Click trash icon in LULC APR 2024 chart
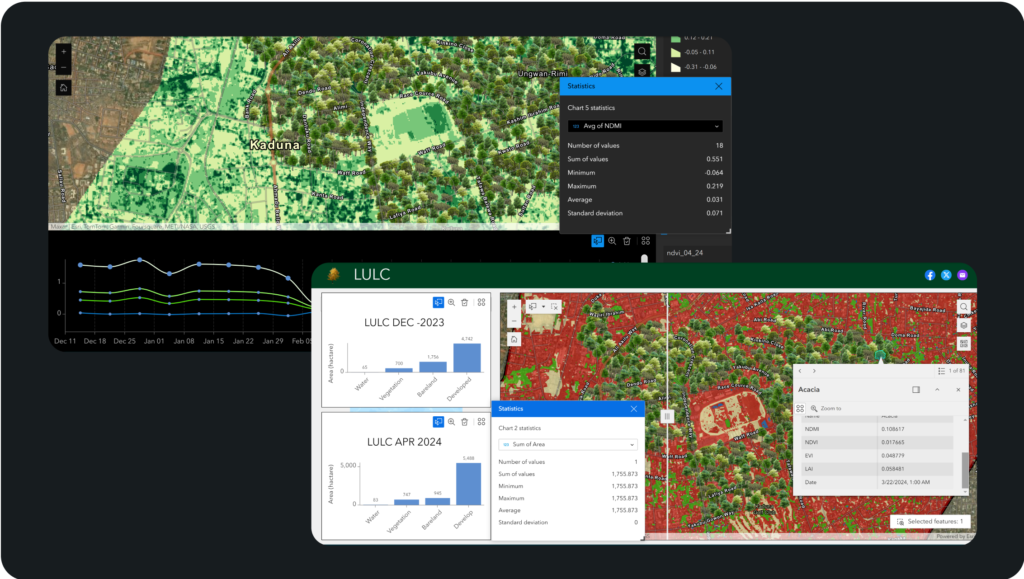Screen dimensions: 1024x579 [465, 423]
